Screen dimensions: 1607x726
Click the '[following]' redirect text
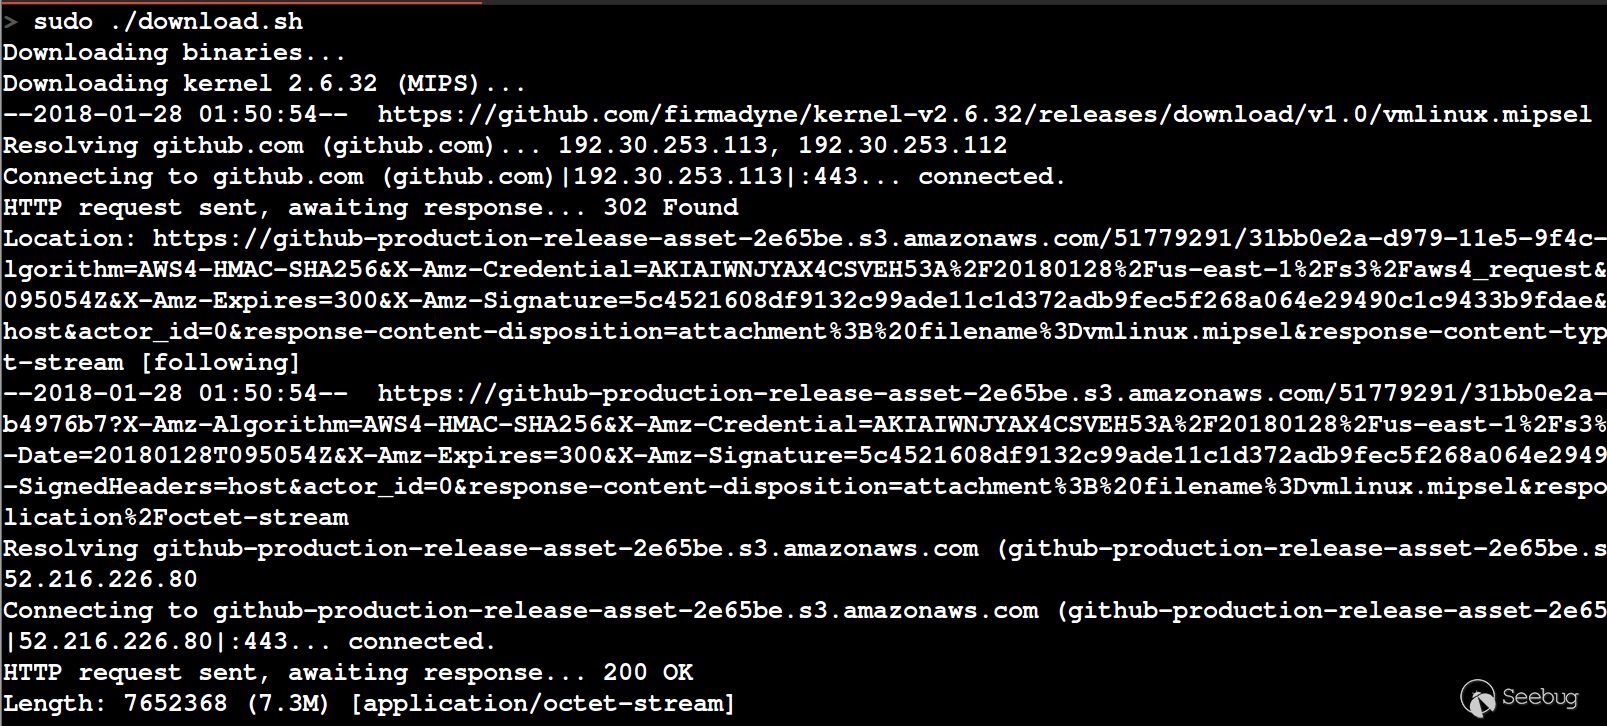point(220,362)
